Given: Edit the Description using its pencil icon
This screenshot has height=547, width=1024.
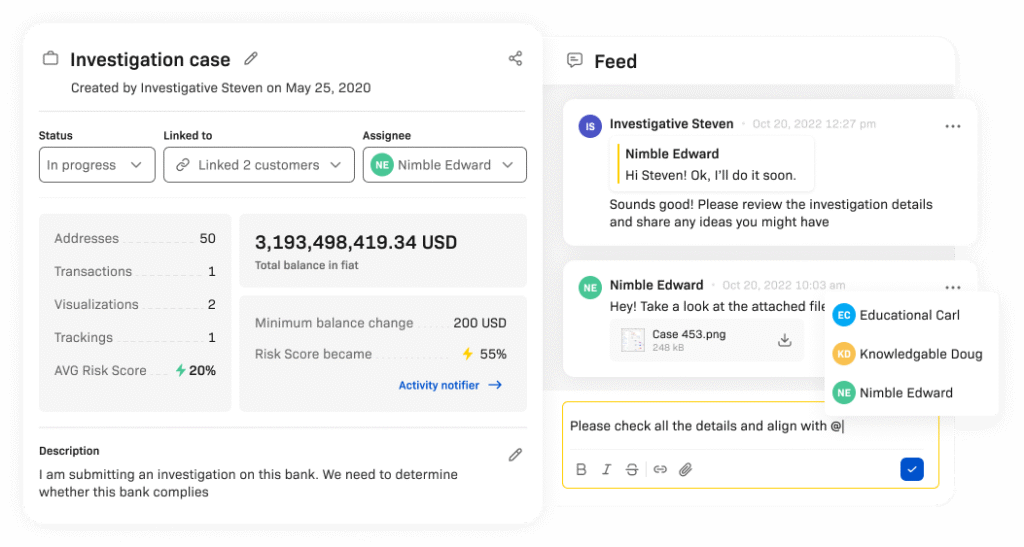Looking at the screenshot, I should coord(515,455).
